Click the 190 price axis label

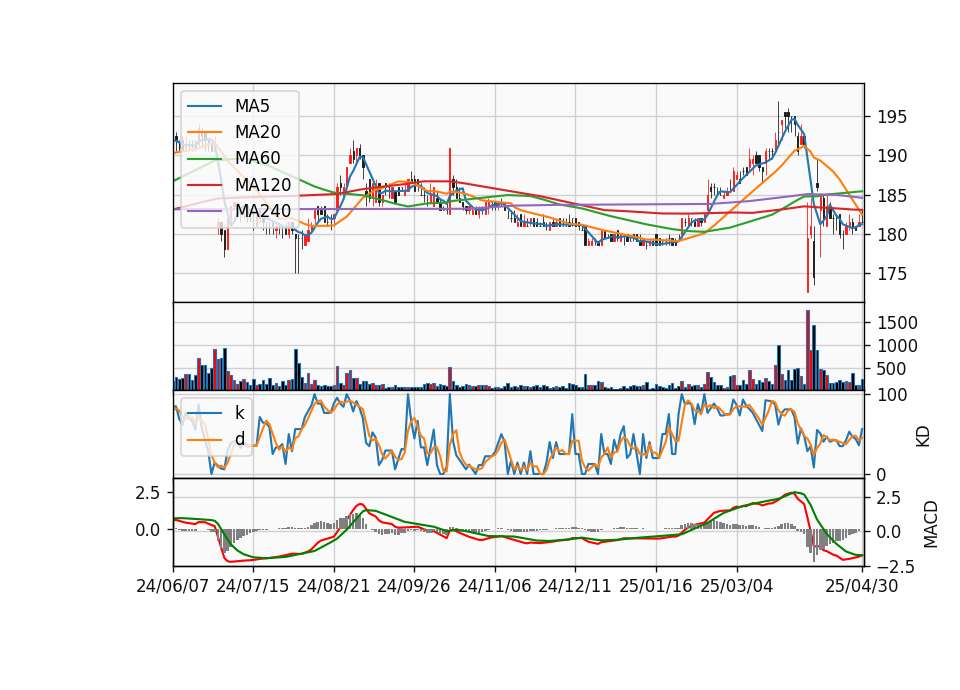pos(892,156)
